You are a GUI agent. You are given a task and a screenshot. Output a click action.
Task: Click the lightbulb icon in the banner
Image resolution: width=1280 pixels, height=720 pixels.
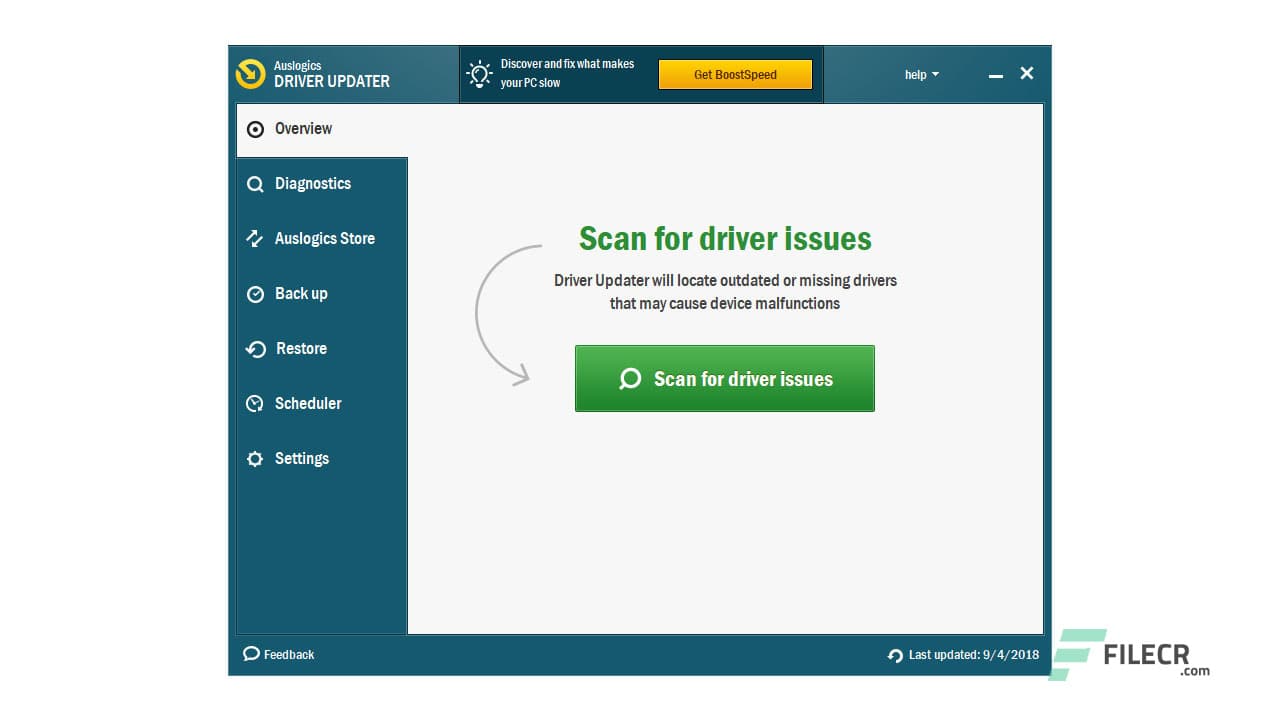478,73
